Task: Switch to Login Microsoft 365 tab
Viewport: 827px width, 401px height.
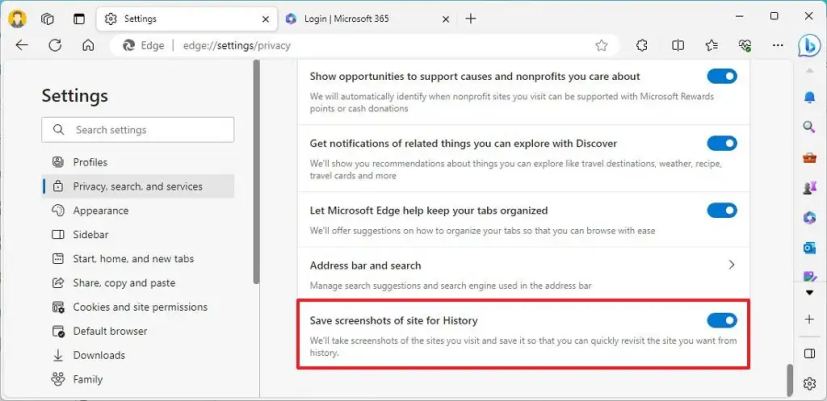Action: click(367, 19)
